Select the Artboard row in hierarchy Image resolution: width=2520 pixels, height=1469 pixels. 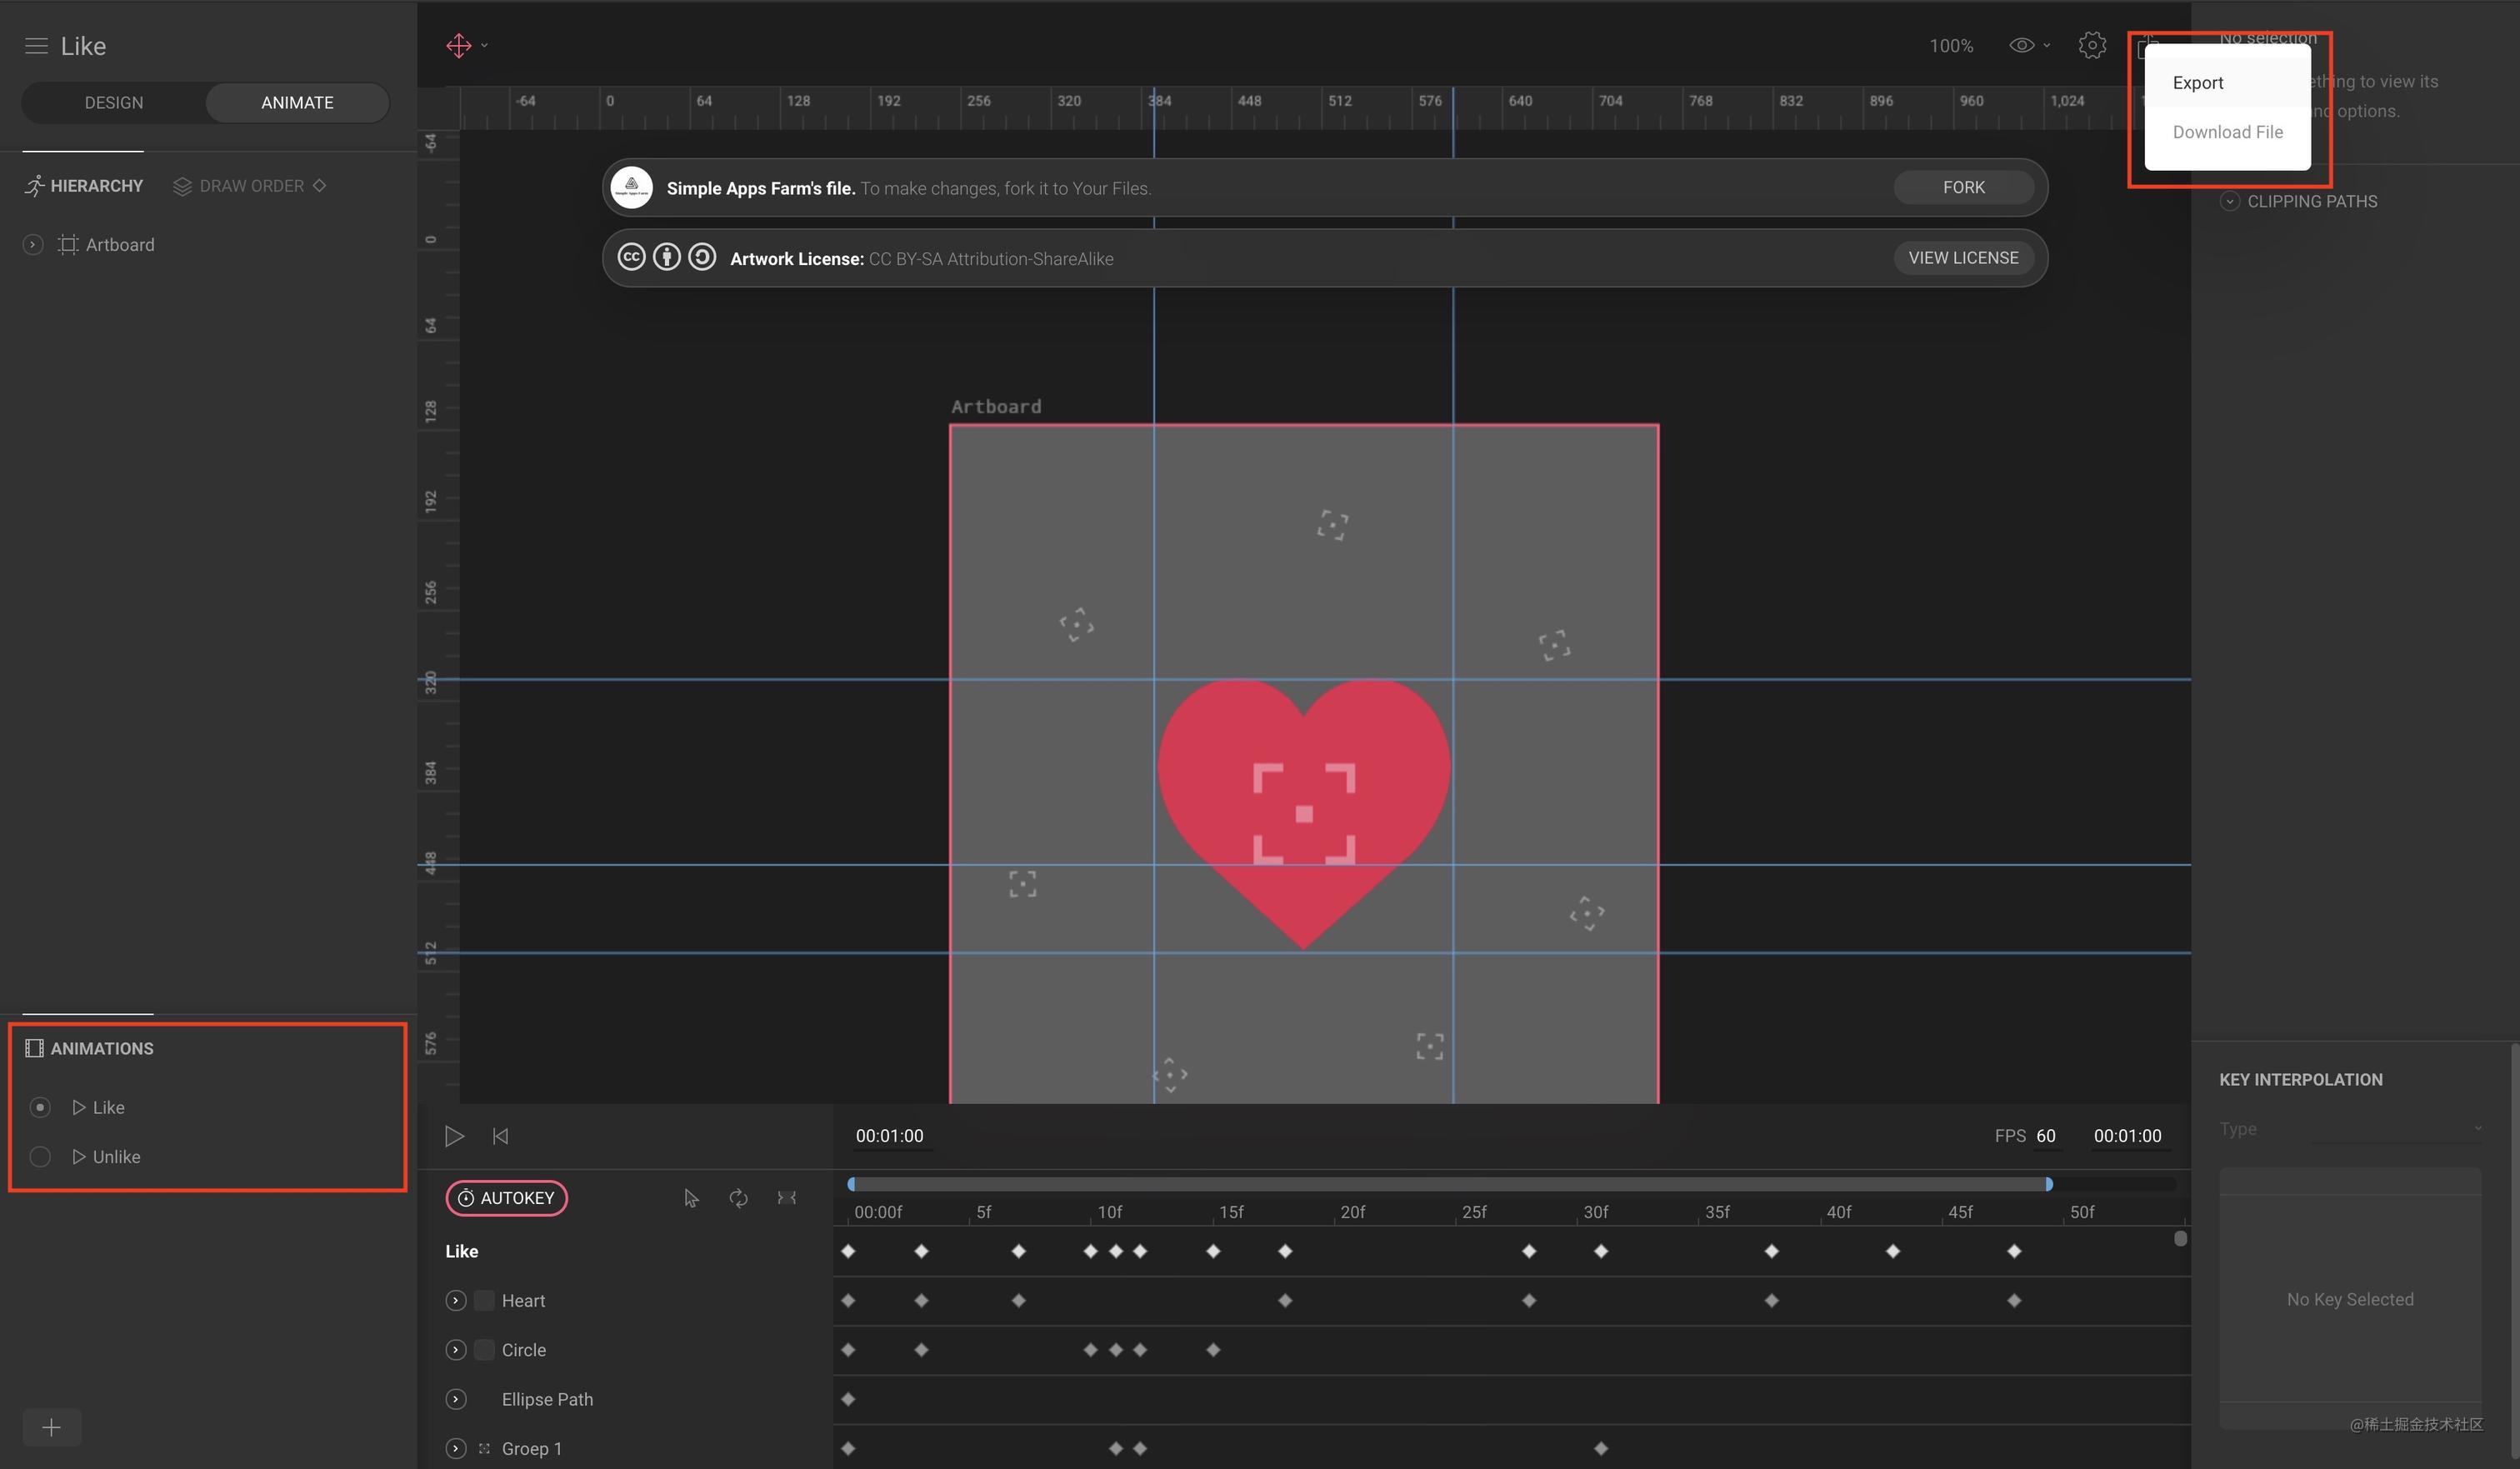(208, 245)
